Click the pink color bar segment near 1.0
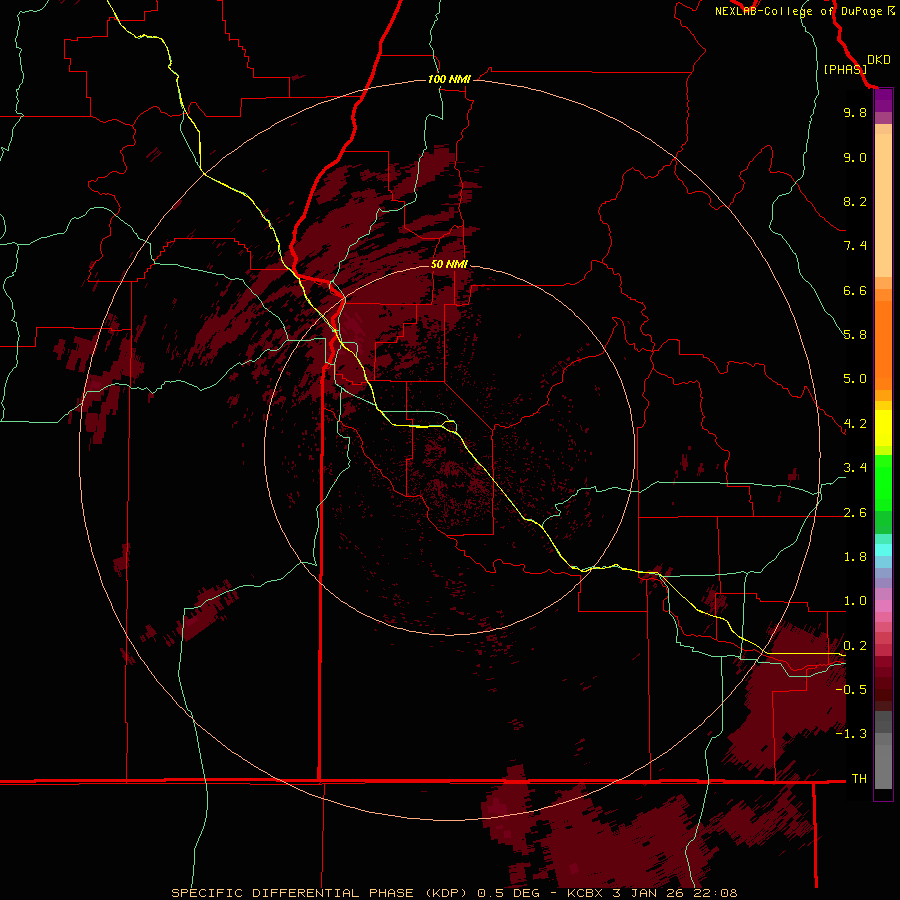Image resolution: width=900 pixels, height=900 pixels. tap(883, 606)
